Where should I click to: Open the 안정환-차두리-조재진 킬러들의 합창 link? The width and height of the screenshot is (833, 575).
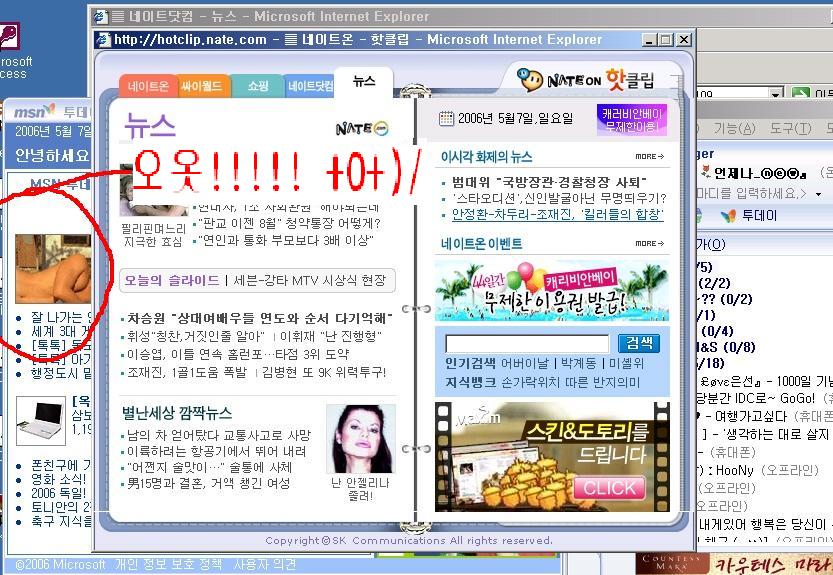[x=557, y=214]
